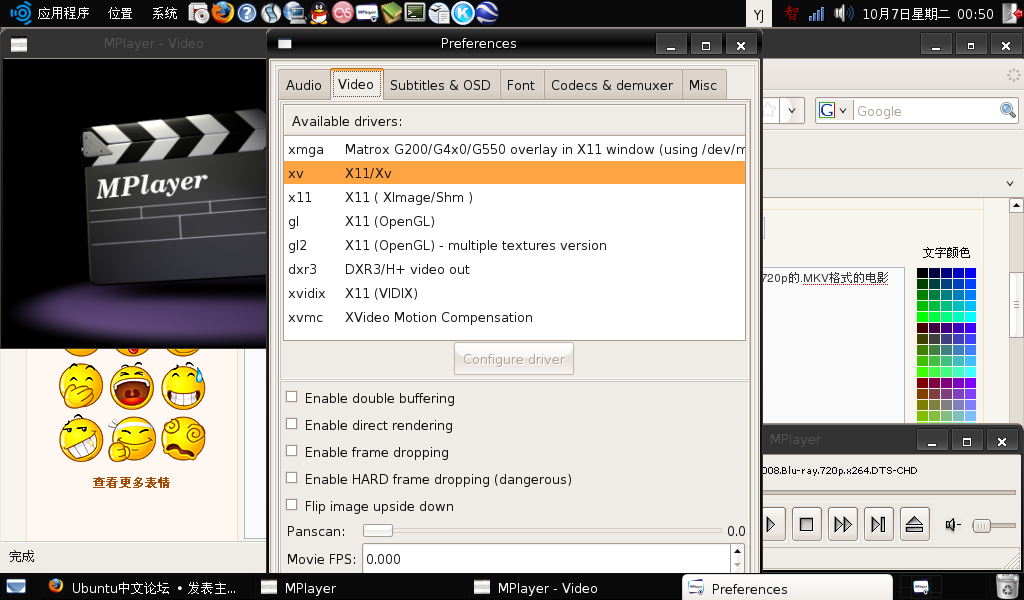The height and width of the screenshot is (600, 1024).
Task: Toggle HARD frame dropping checkbox
Action: (x=292, y=478)
